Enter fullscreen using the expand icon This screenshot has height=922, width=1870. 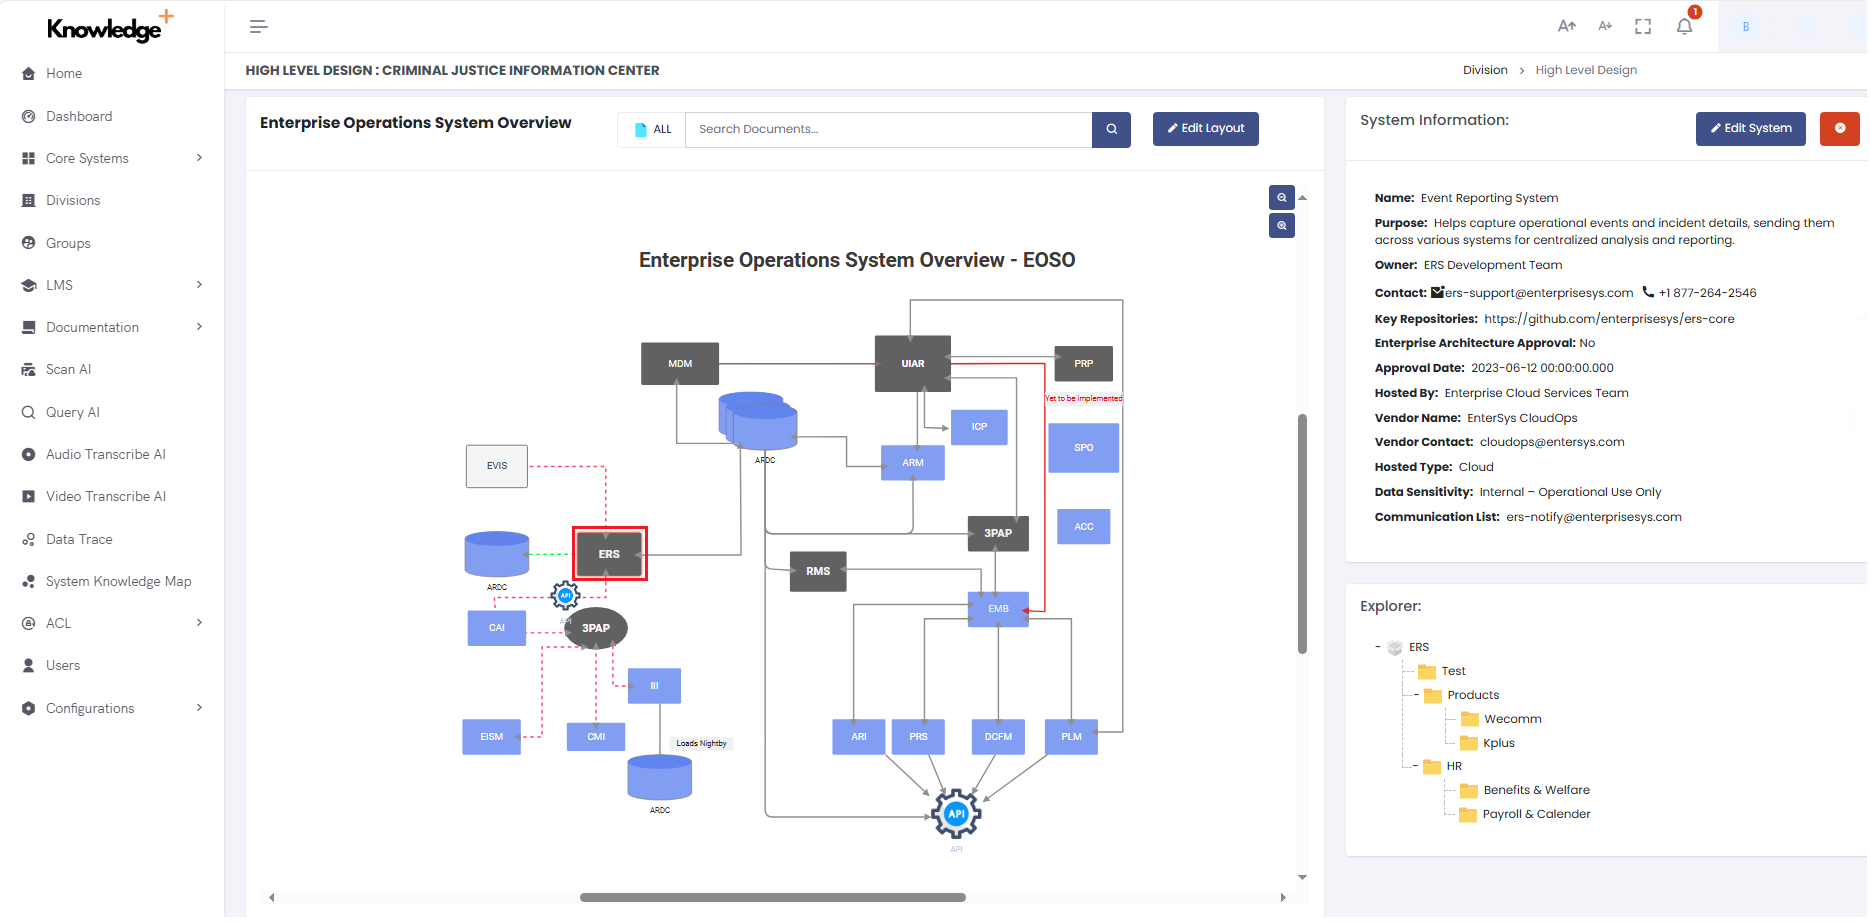pyautogui.click(x=1643, y=25)
